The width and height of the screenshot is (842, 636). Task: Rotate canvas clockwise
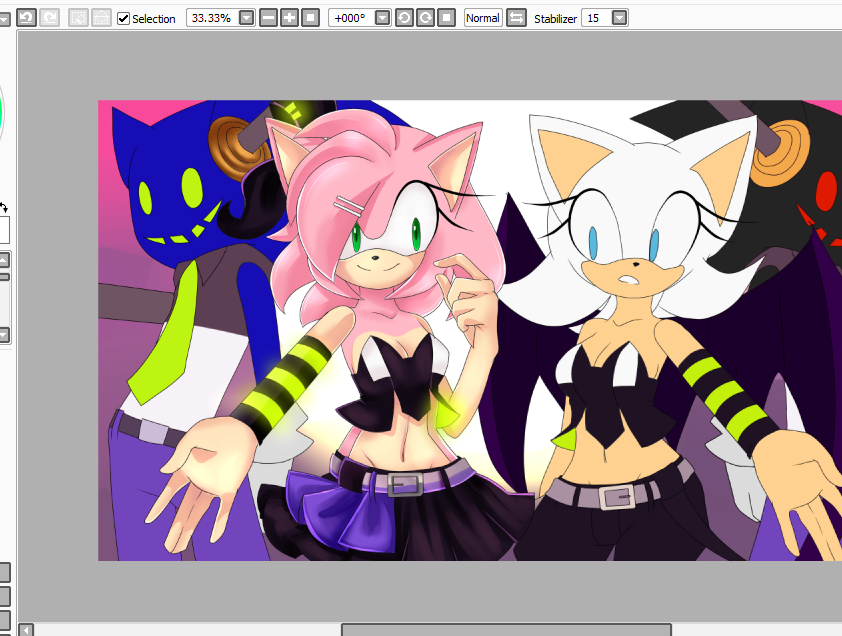pyautogui.click(x=425, y=18)
